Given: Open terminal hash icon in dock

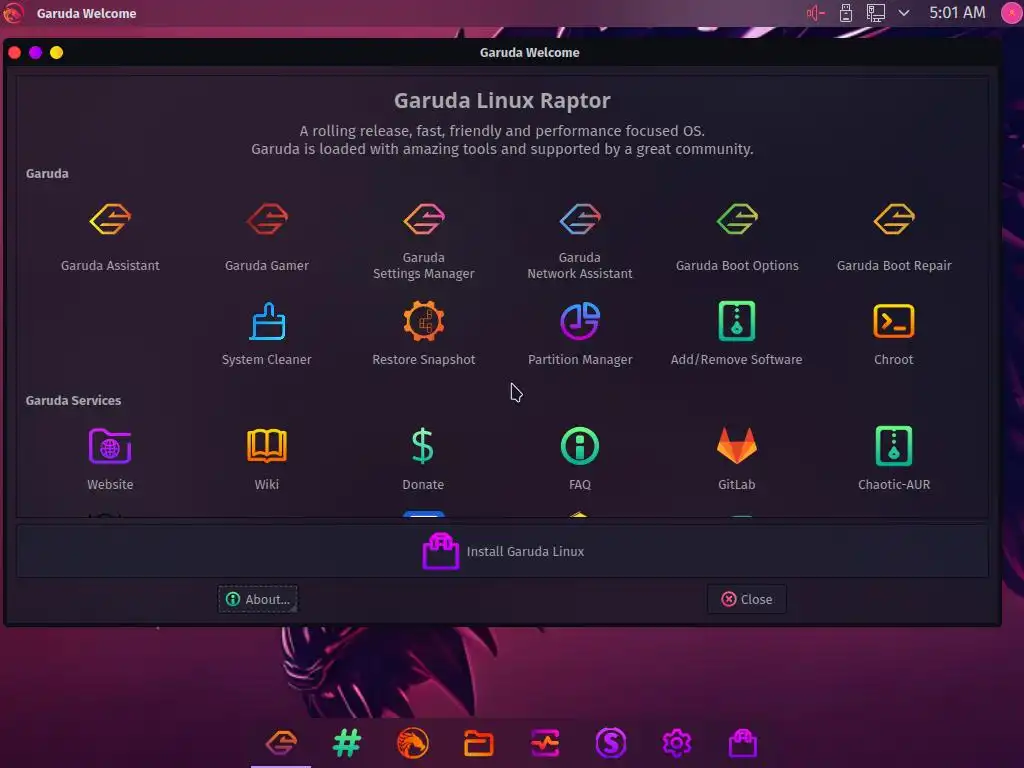Looking at the screenshot, I should [347, 743].
